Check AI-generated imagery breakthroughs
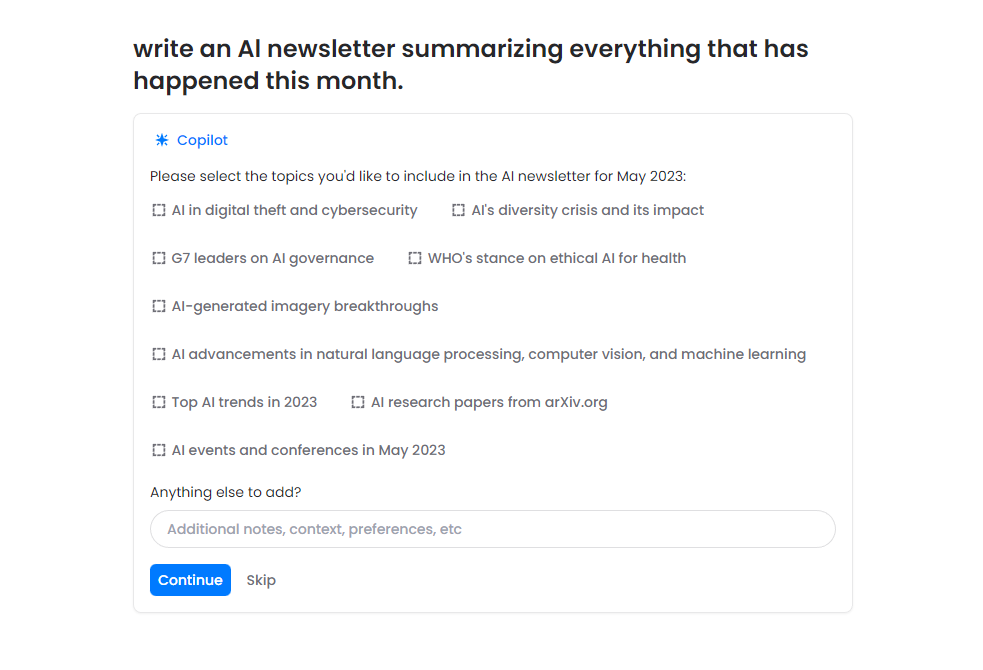Viewport: 983px width, 670px height. coord(159,307)
